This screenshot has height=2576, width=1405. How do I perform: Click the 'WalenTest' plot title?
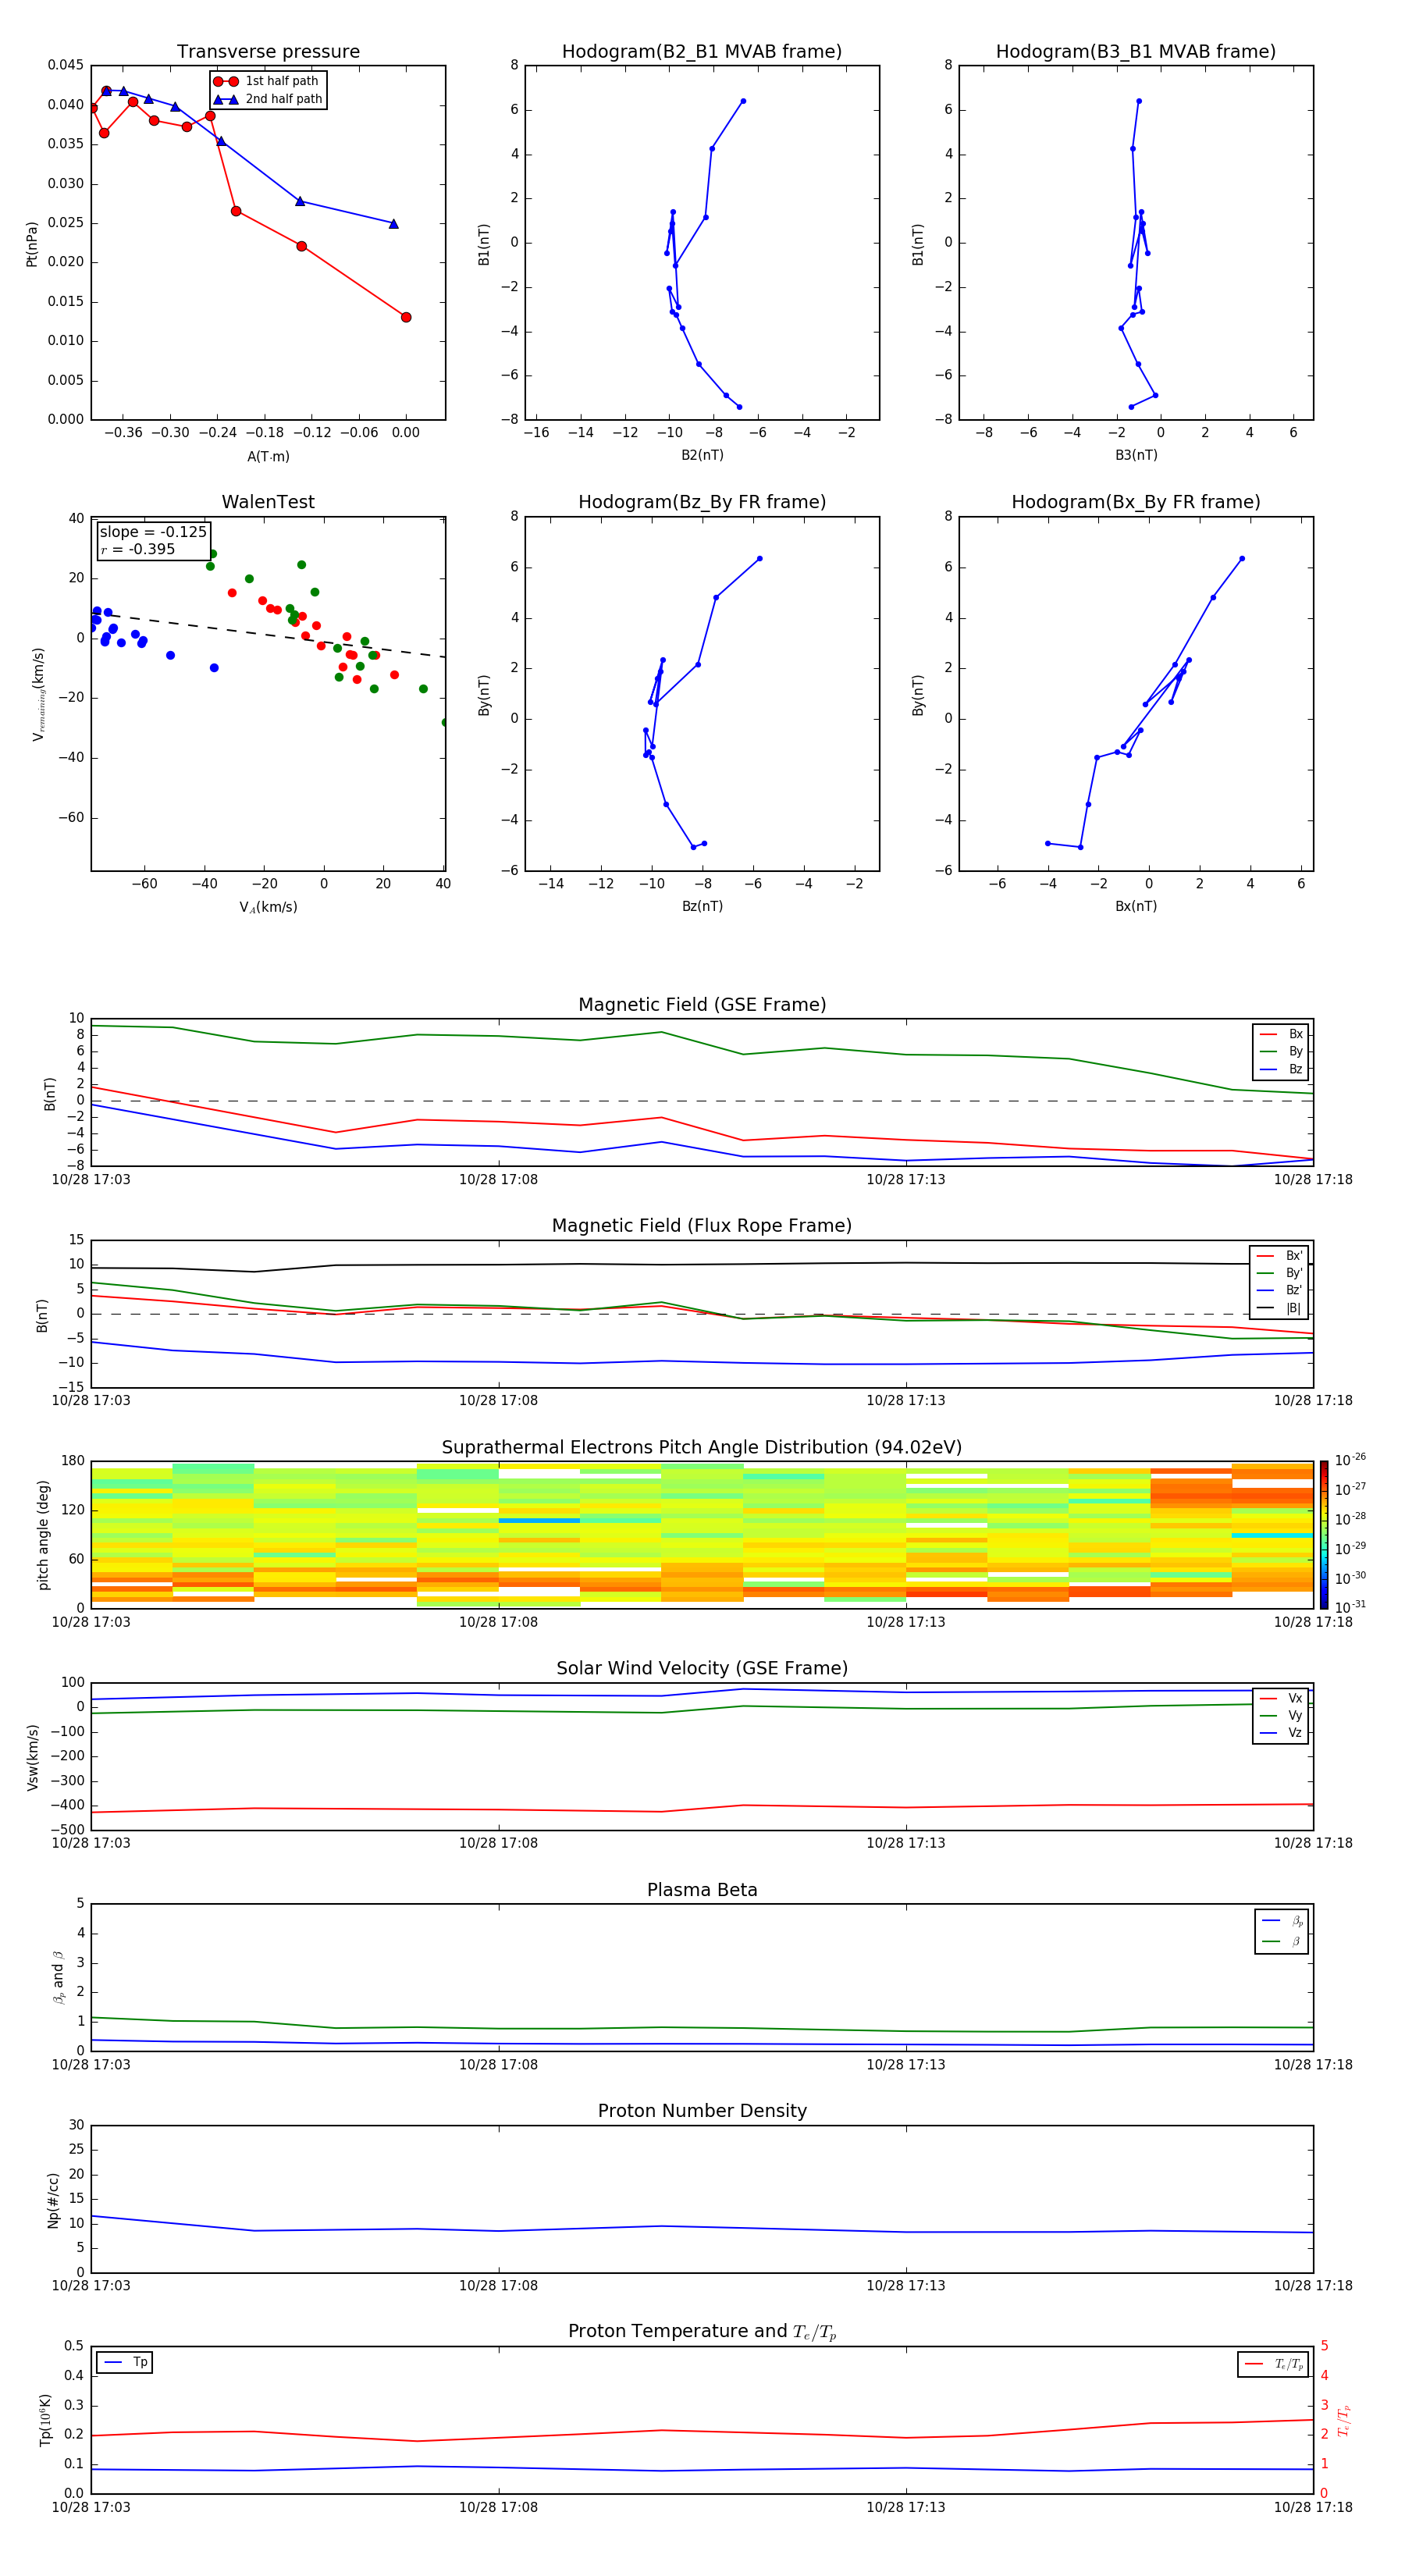pyautogui.click(x=268, y=502)
